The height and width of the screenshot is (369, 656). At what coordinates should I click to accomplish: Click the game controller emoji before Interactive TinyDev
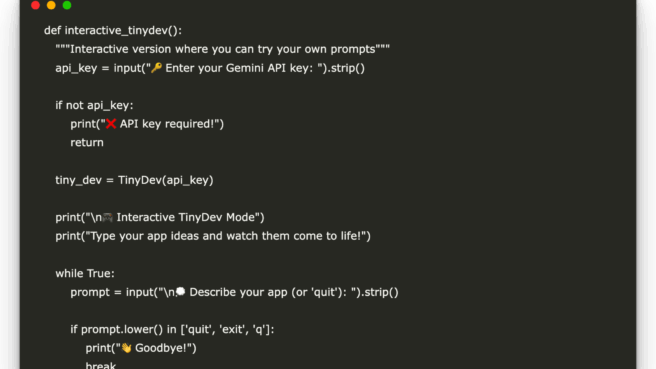click(108, 217)
